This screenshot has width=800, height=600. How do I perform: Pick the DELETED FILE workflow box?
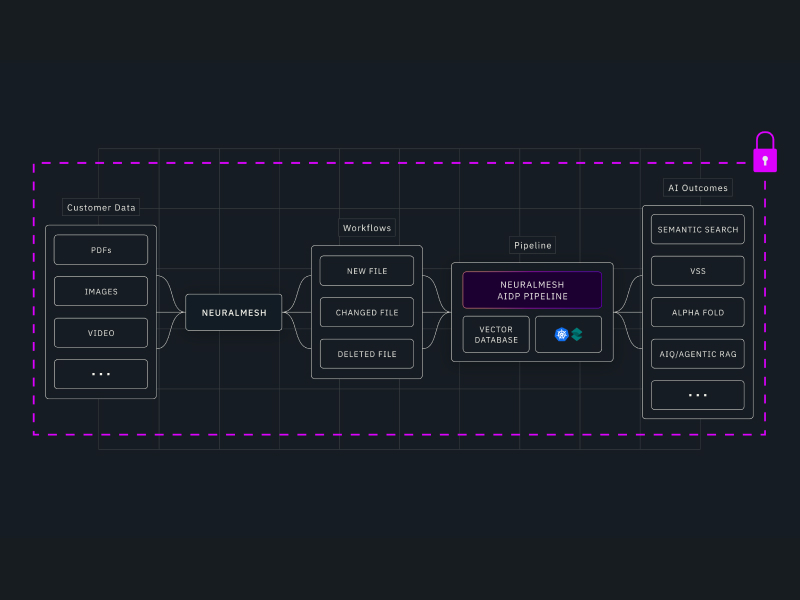click(x=367, y=354)
